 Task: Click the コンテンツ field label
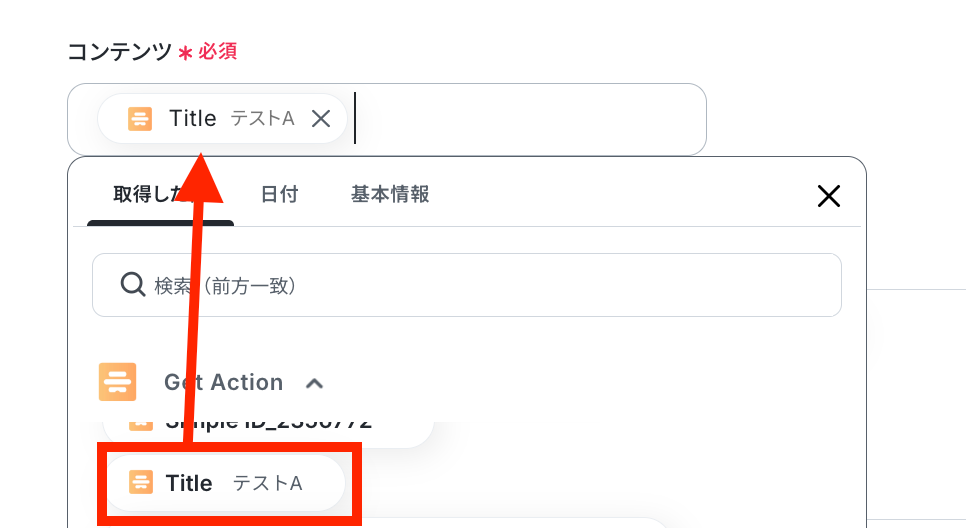pyautogui.click(x=119, y=51)
